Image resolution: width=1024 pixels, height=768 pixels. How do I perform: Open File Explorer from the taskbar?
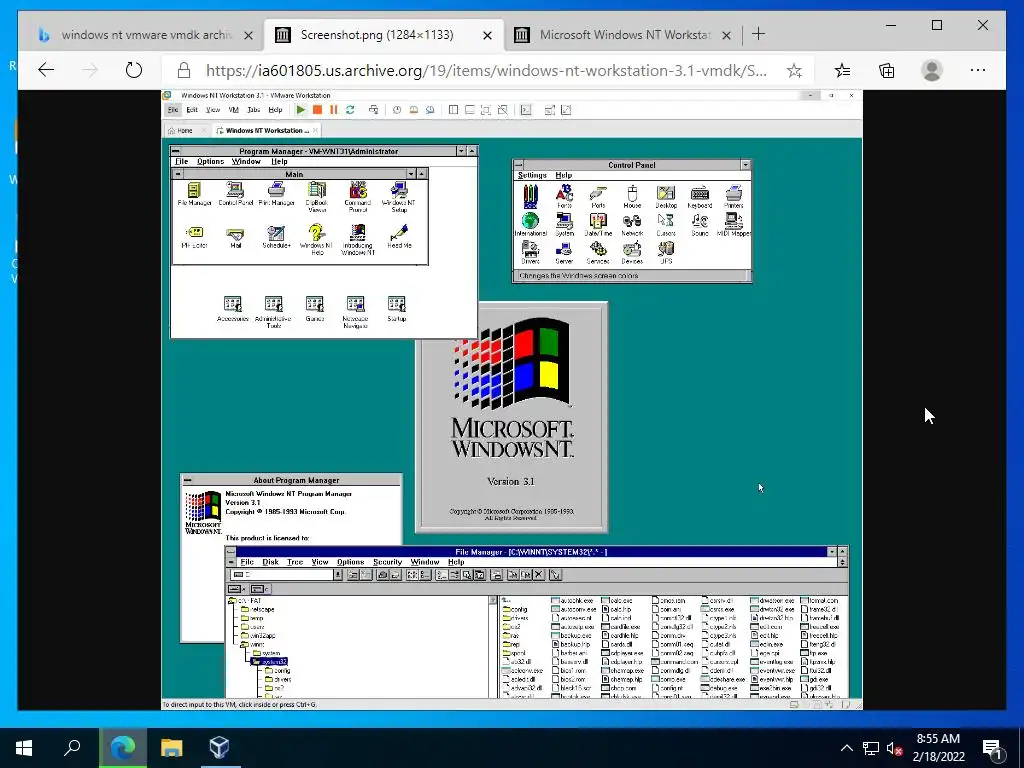click(x=171, y=748)
